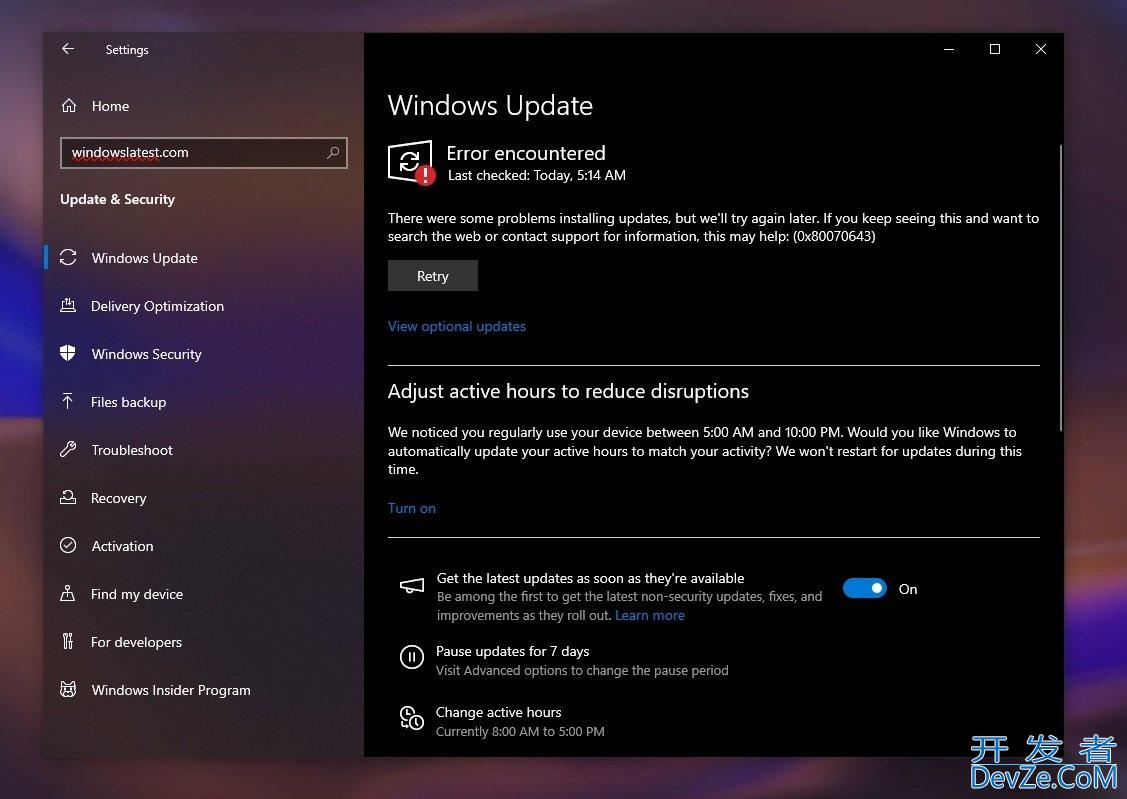This screenshot has width=1127, height=799.
Task: Click the search magnifier icon
Action: pos(333,153)
